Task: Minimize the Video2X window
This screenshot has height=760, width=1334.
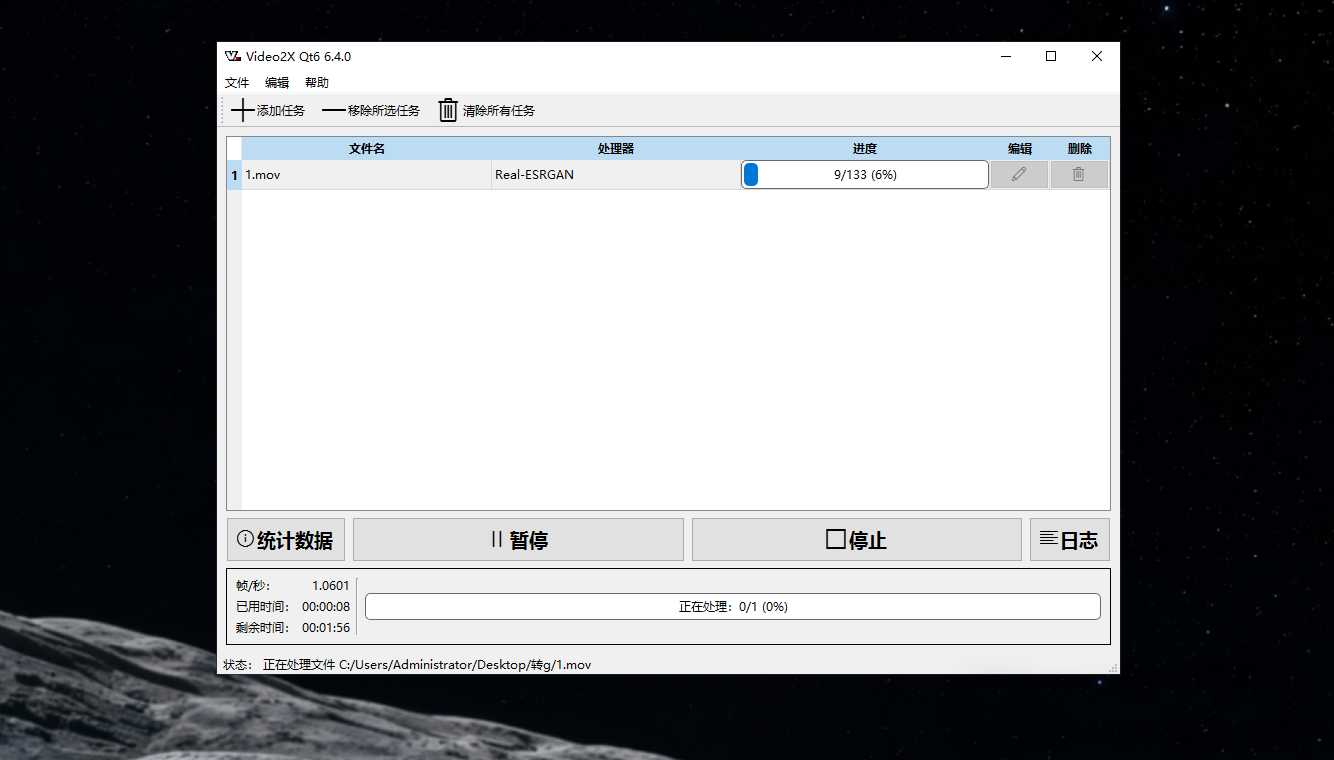Action: (1005, 57)
